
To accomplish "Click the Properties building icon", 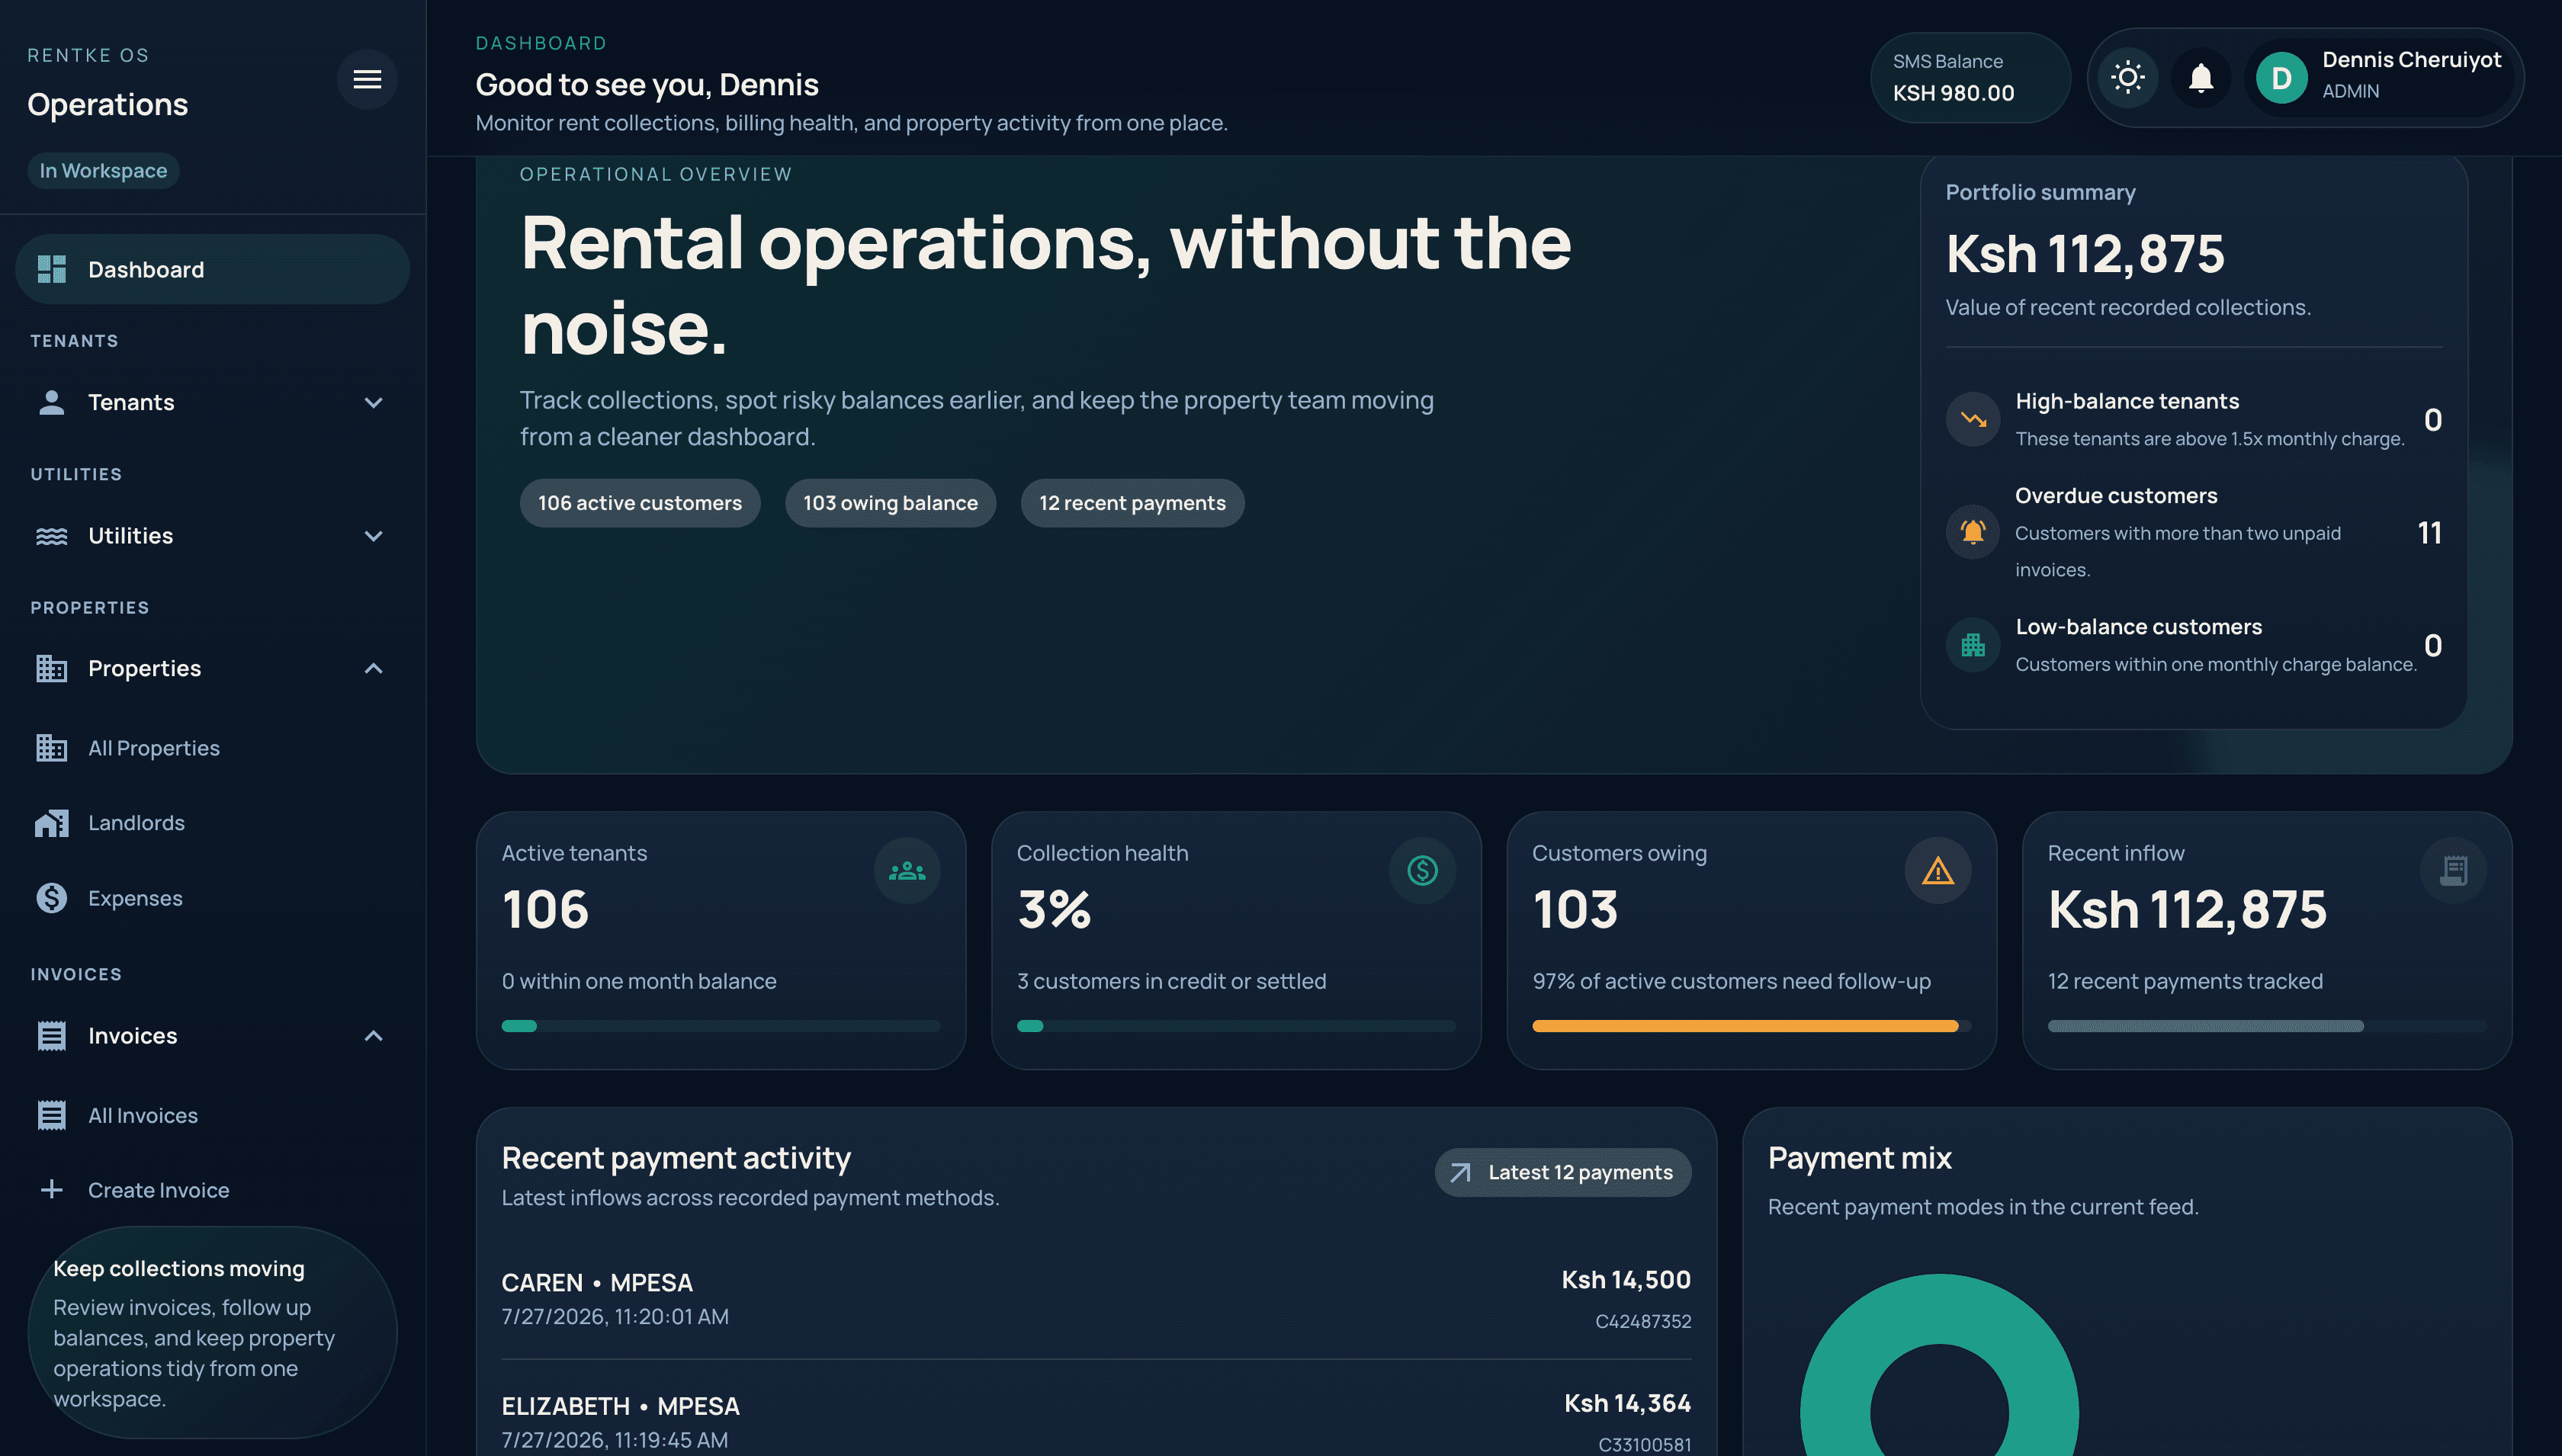I will pos(52,668).
